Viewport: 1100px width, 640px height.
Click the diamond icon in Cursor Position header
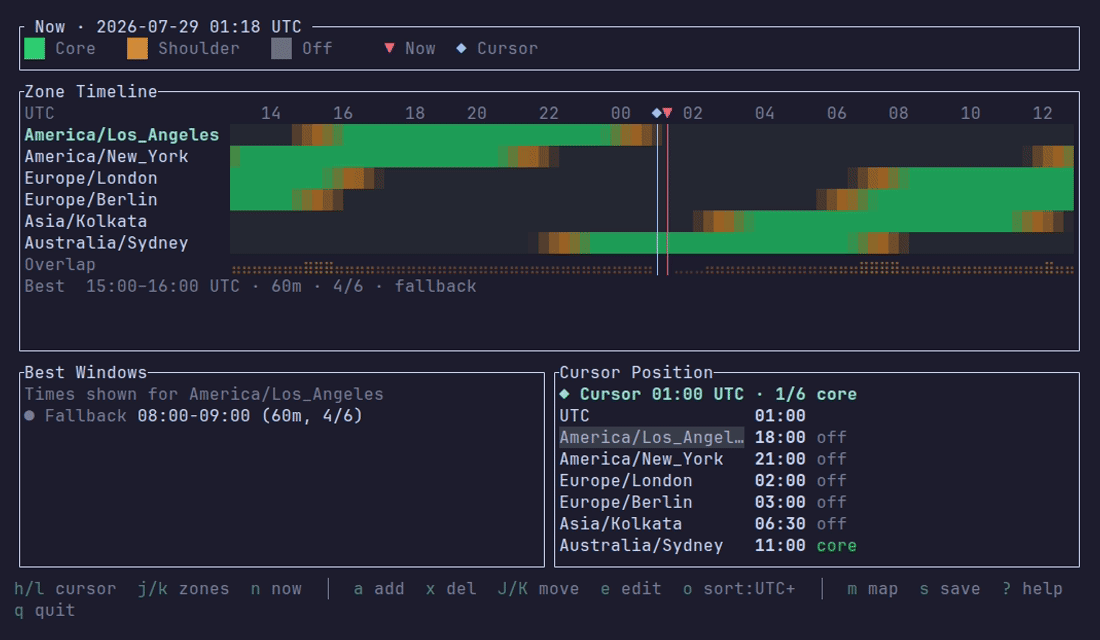click(x=564, y=394)
